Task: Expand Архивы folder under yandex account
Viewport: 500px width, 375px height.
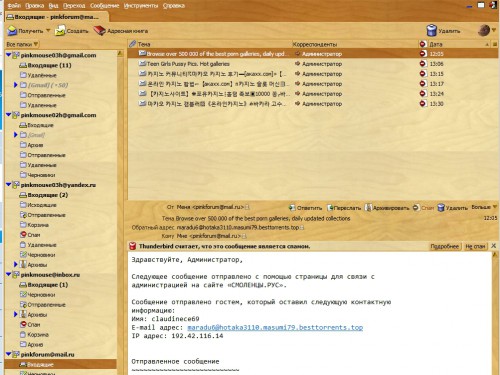Action: pyautogui.click(x=15, y=264)
